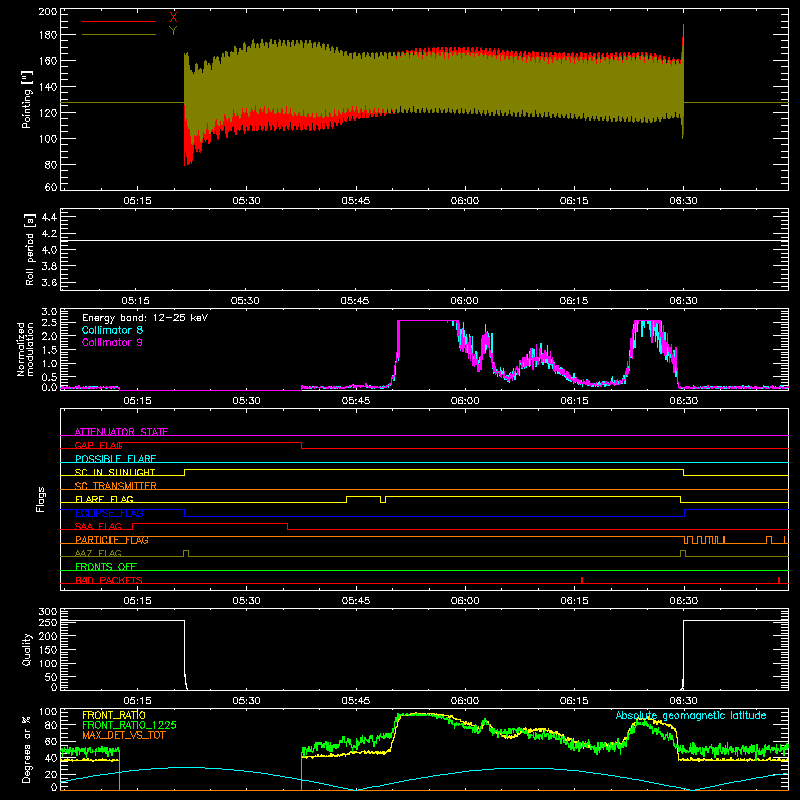
Task: Click the 3.6 tick on Roll period axis
Action: (x=49, y=282)
